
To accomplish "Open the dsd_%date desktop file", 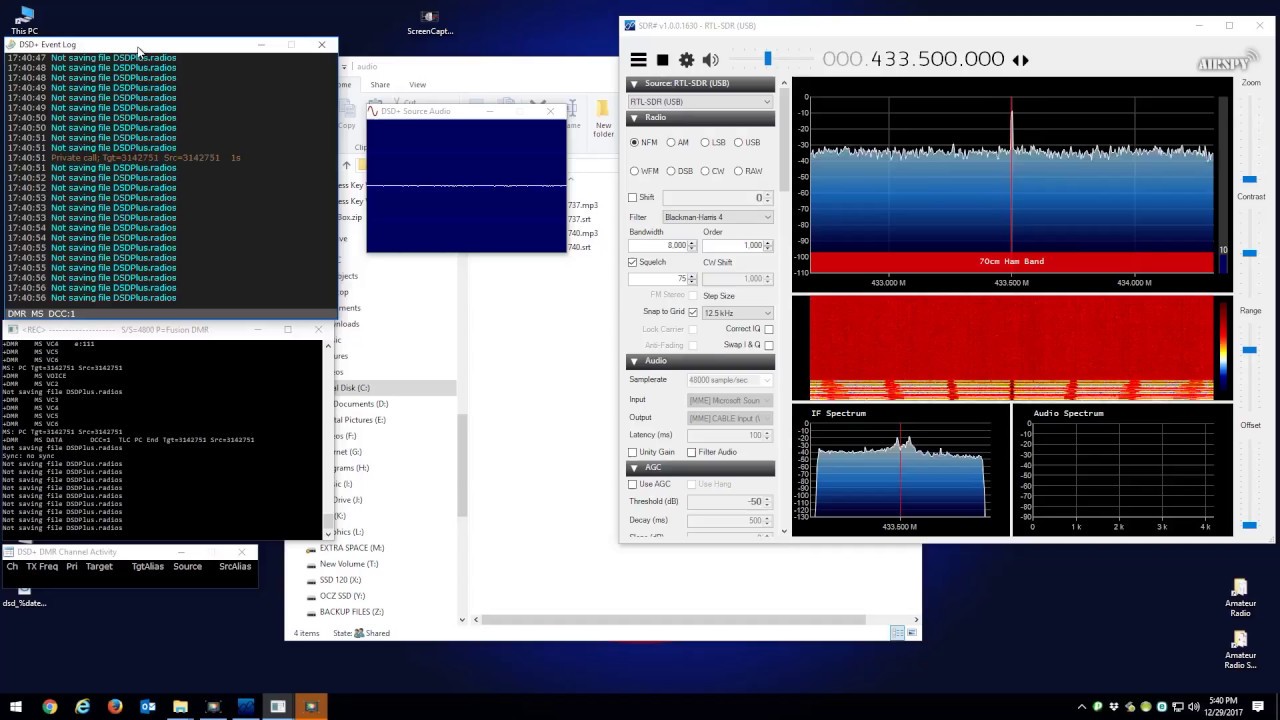I will tap(24, 595).
